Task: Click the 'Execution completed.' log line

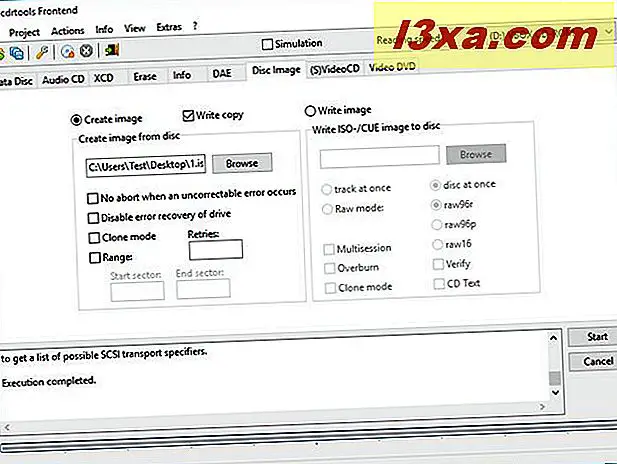Action: 49,382
